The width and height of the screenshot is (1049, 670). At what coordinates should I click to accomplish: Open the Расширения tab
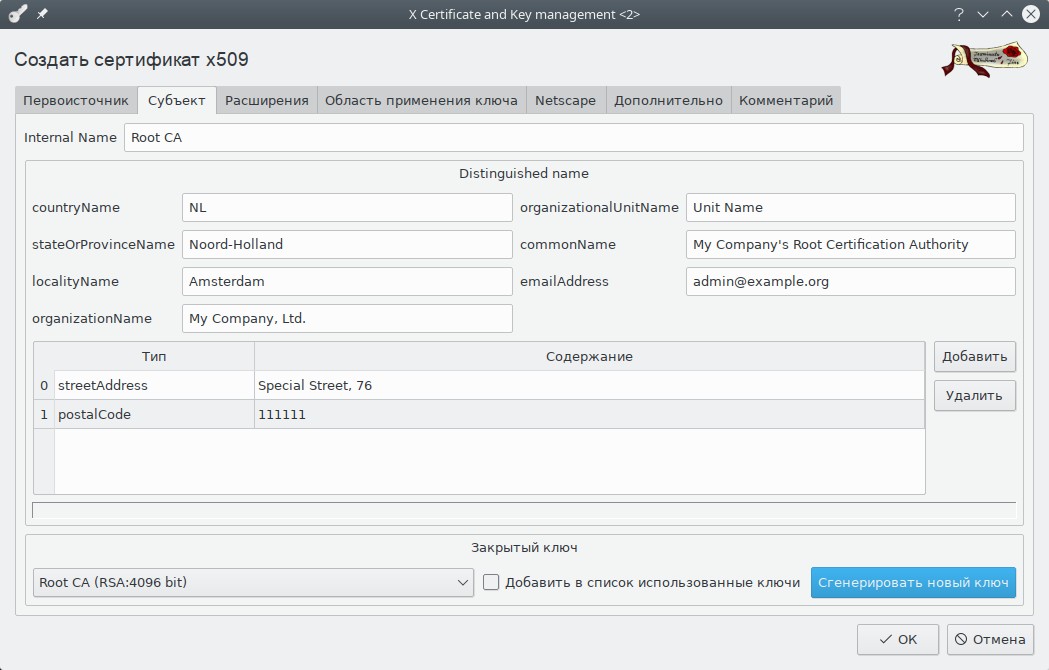(266, 101)
